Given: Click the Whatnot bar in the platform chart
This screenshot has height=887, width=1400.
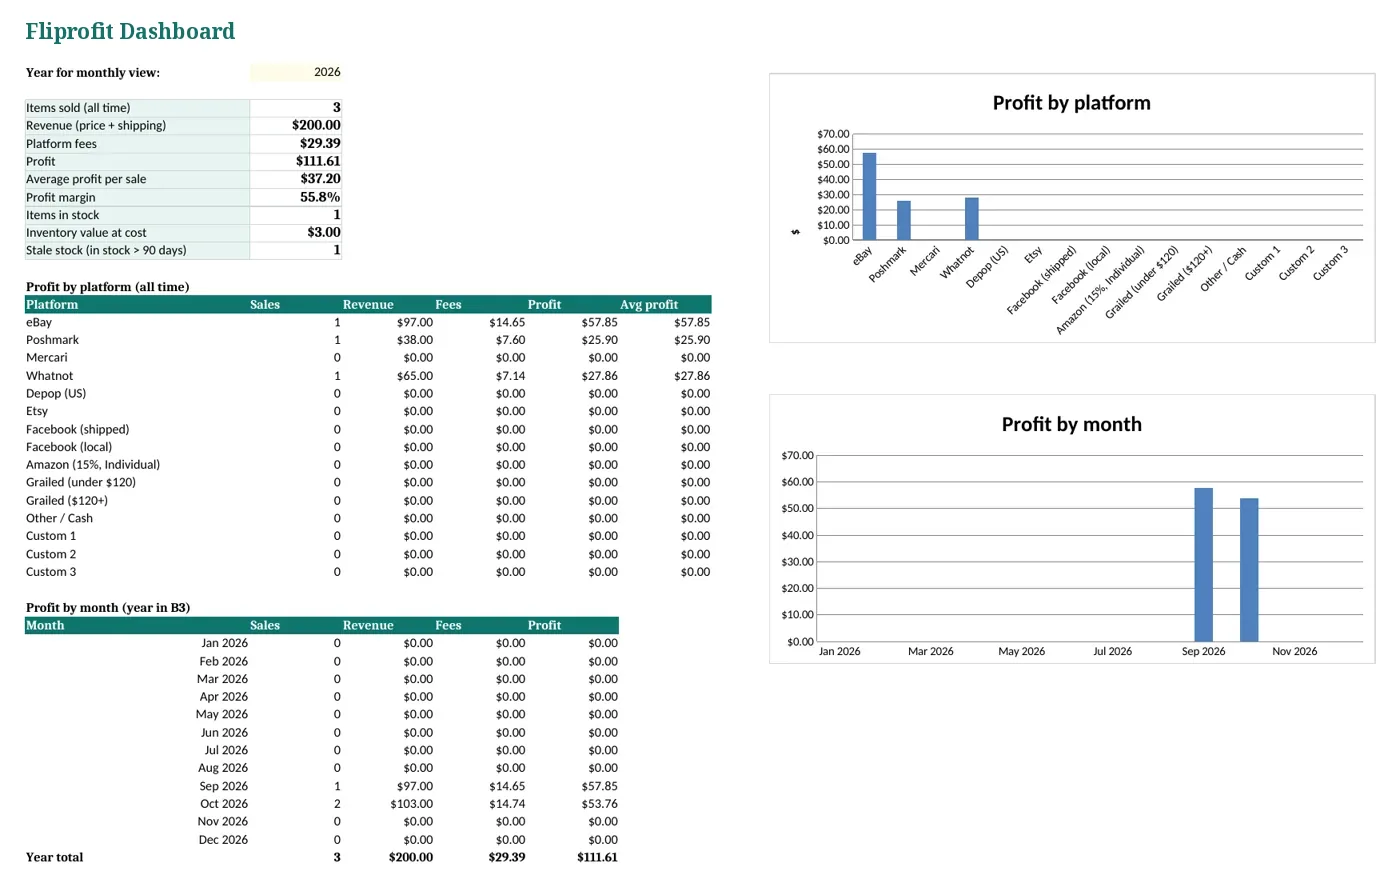Looking at the screenshot, I should pyautogui.click(x=972, y=219).
